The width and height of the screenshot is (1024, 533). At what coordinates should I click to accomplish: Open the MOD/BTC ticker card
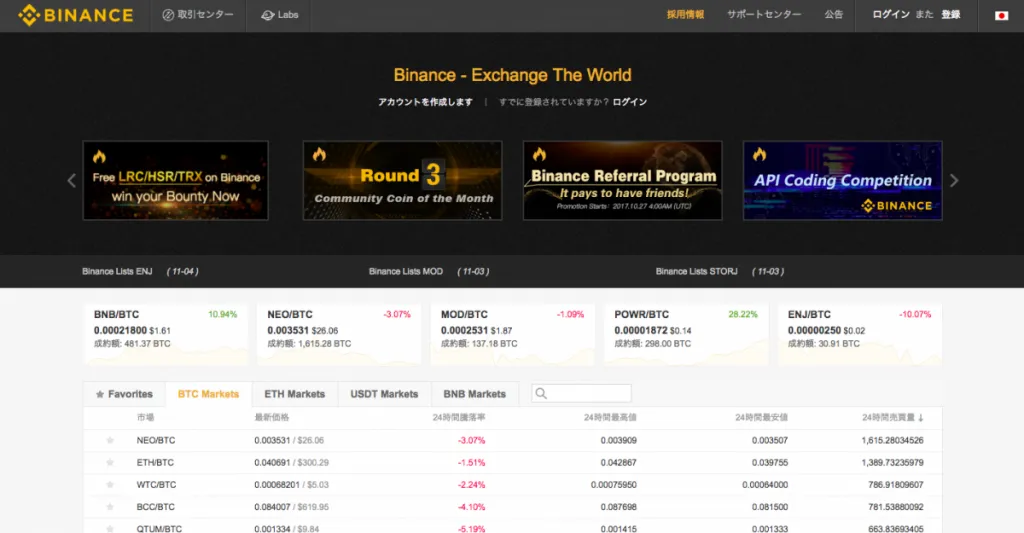click(x=513, y=334)
